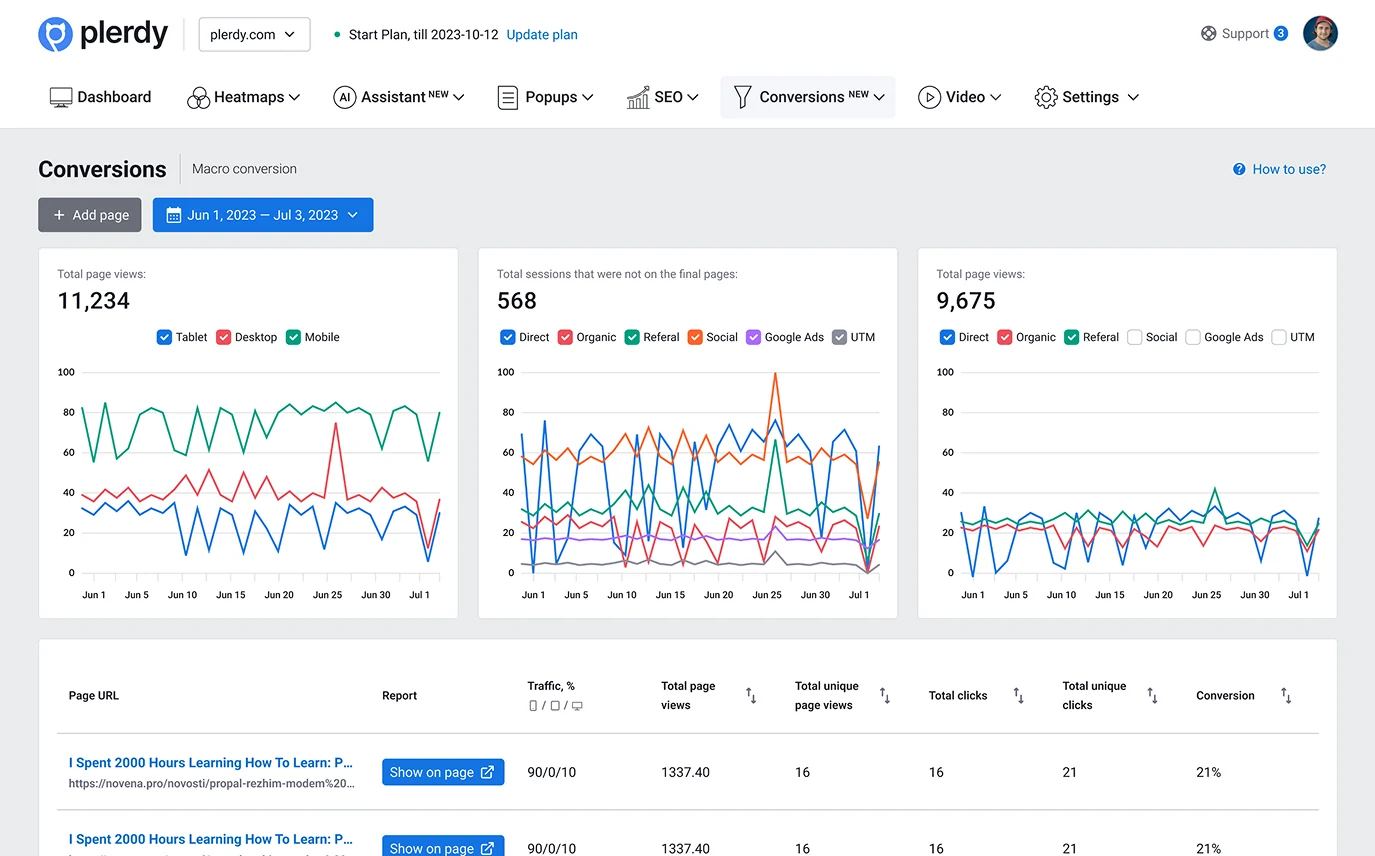Image resolution: width=1375 pixels, height=856 pixels.
Task: Open the Update plan link
Action: tap(542, 34)
